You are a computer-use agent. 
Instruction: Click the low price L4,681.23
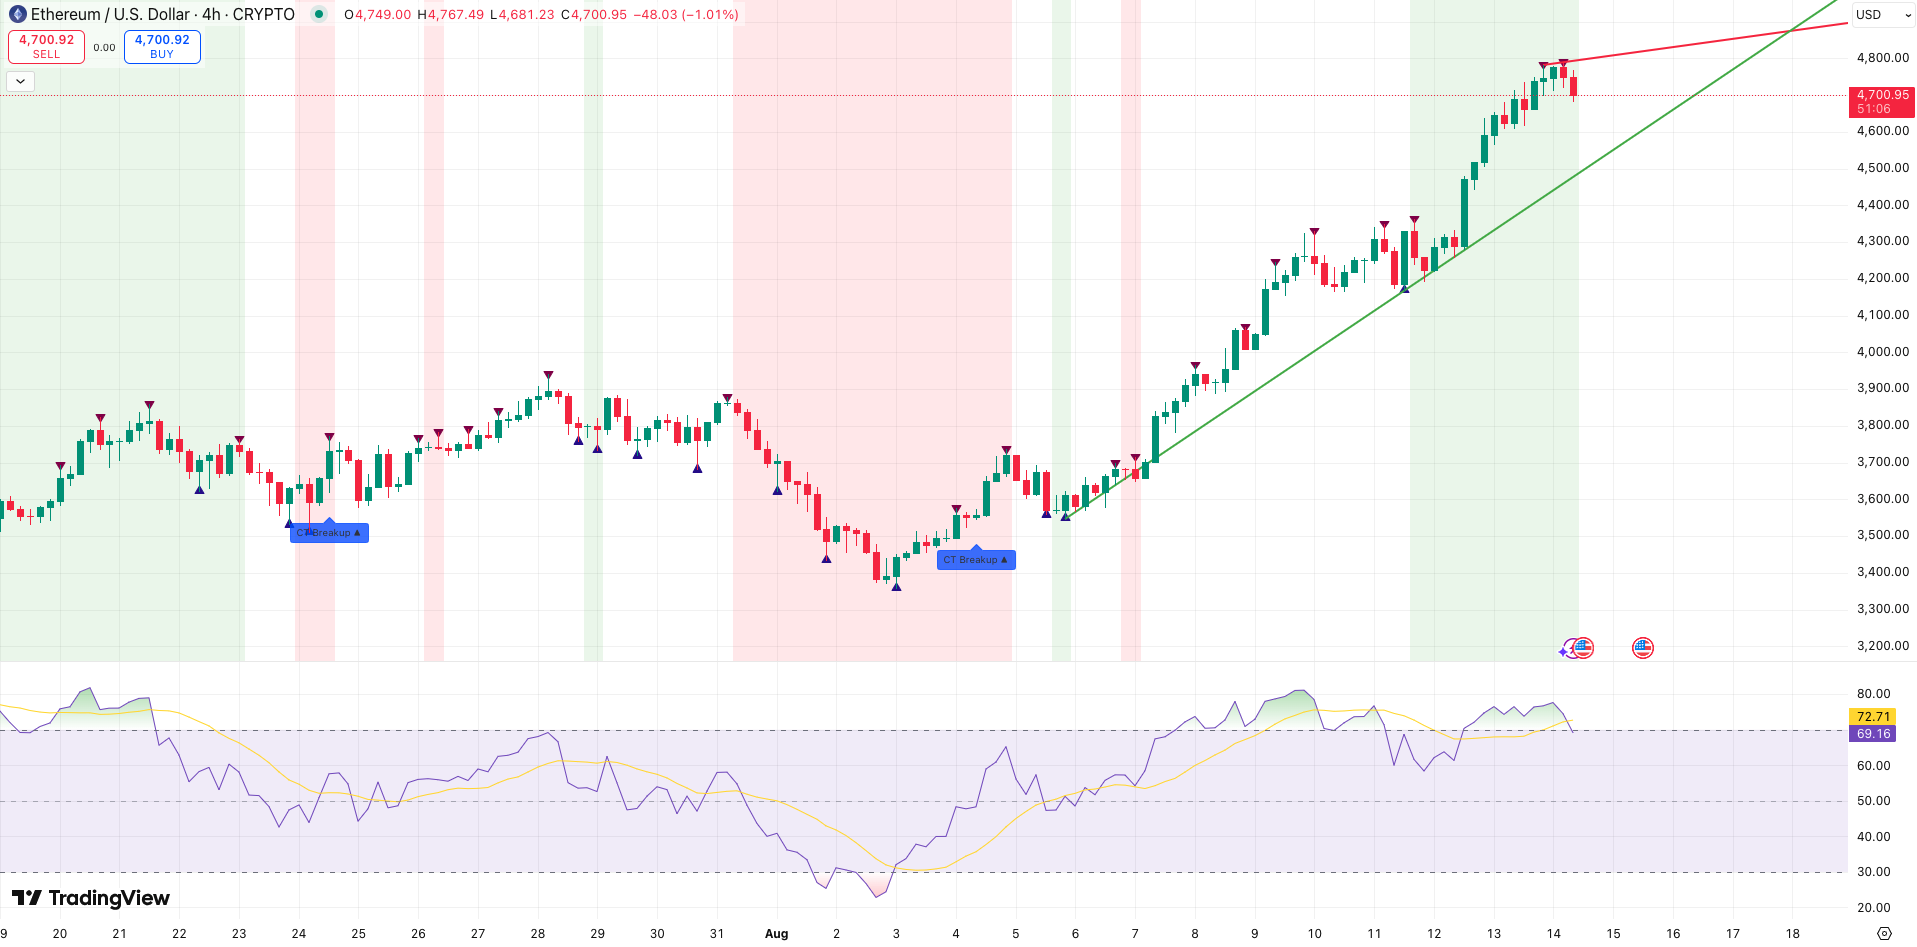[522, 14]
